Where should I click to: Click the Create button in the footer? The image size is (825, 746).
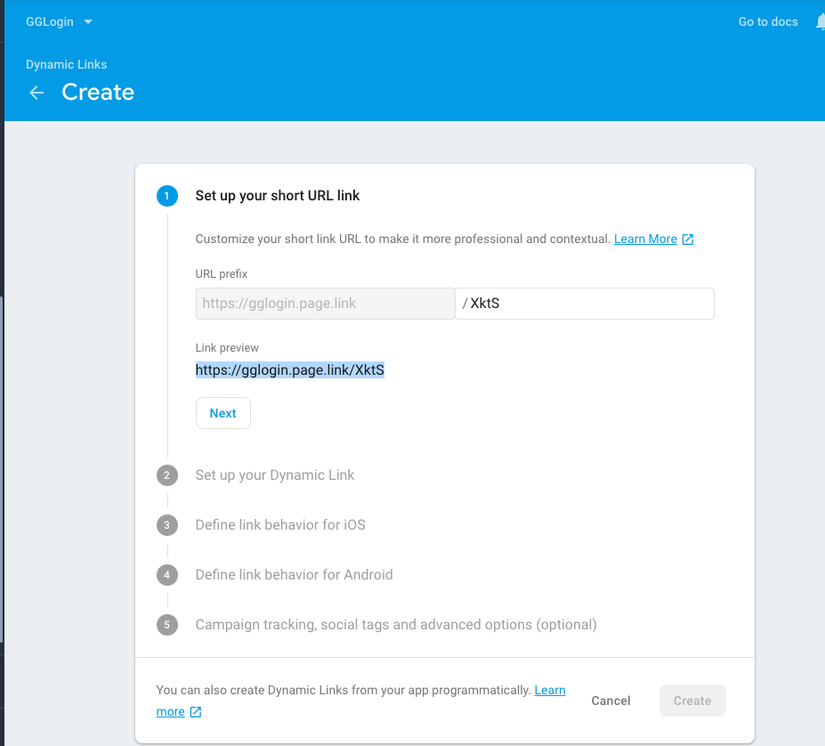(692, 701)
